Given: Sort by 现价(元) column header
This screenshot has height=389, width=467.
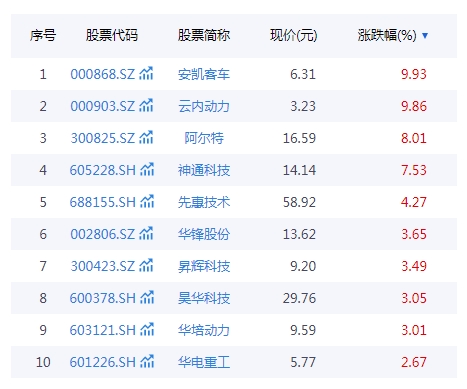Looking at the screenshot, I should coord(294,35).
